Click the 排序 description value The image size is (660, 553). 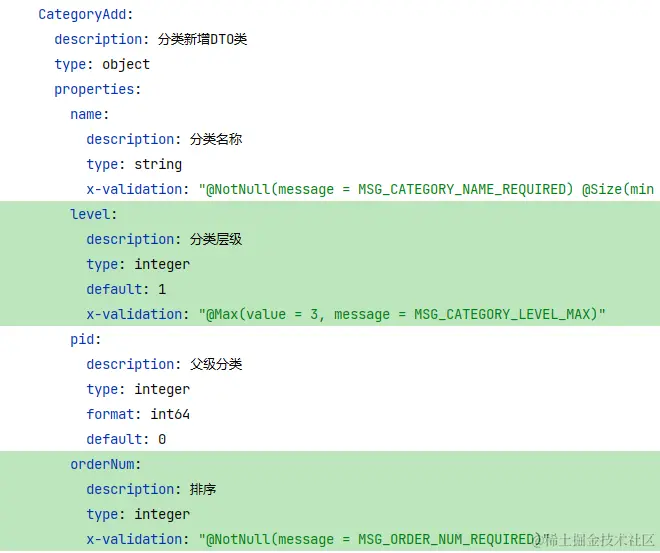click(203, 489)
